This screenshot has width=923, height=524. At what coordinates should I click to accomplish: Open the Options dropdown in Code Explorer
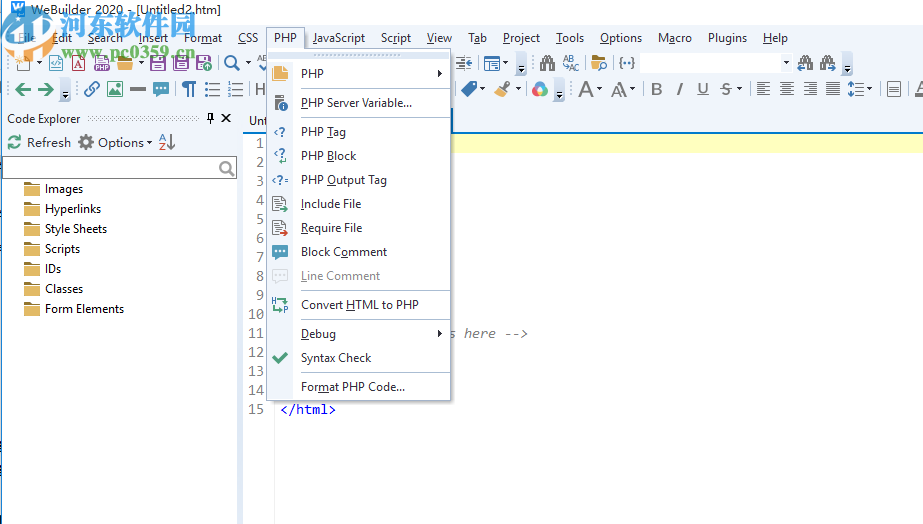pos(115,143)
